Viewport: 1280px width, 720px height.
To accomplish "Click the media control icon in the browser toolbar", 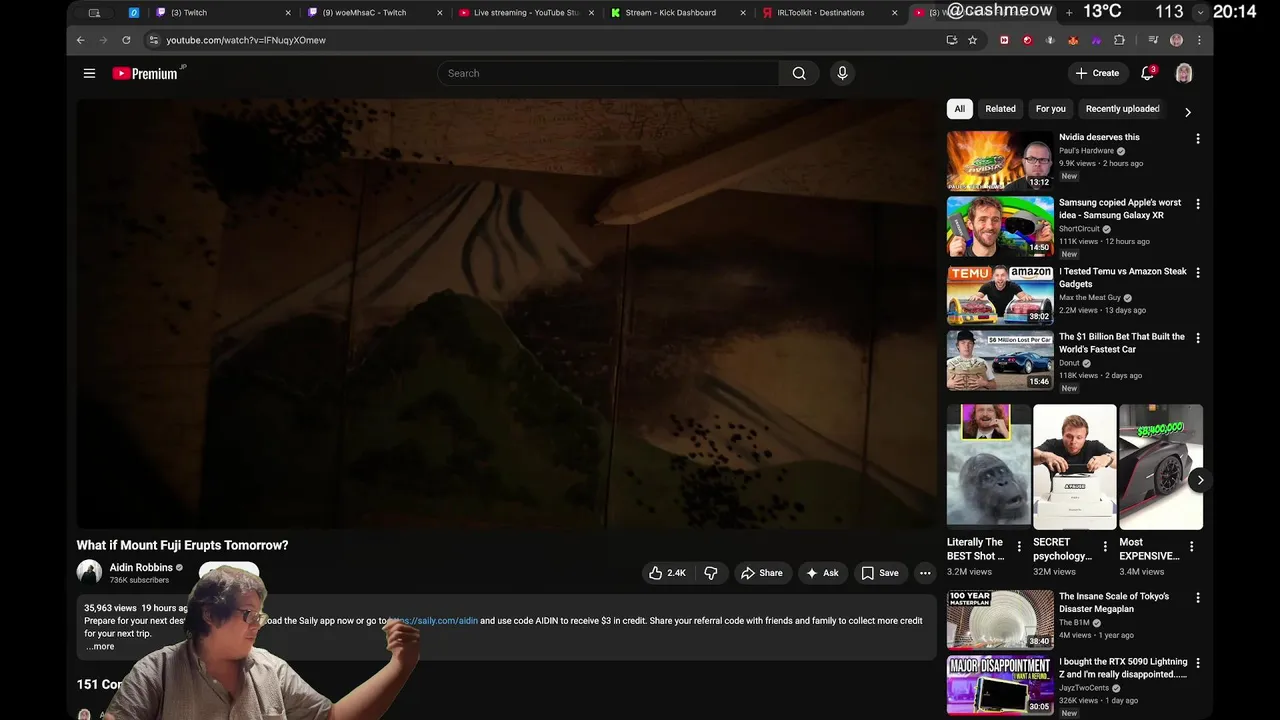I will click(1153, 40).
